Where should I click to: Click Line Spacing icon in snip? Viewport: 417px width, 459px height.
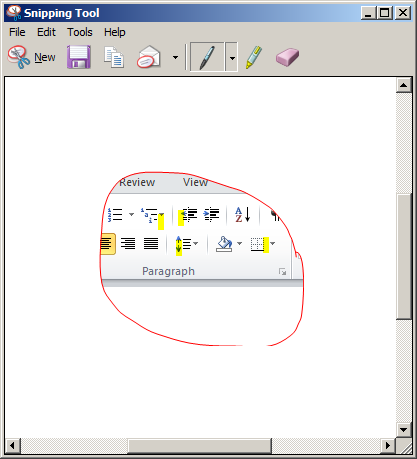183,244
